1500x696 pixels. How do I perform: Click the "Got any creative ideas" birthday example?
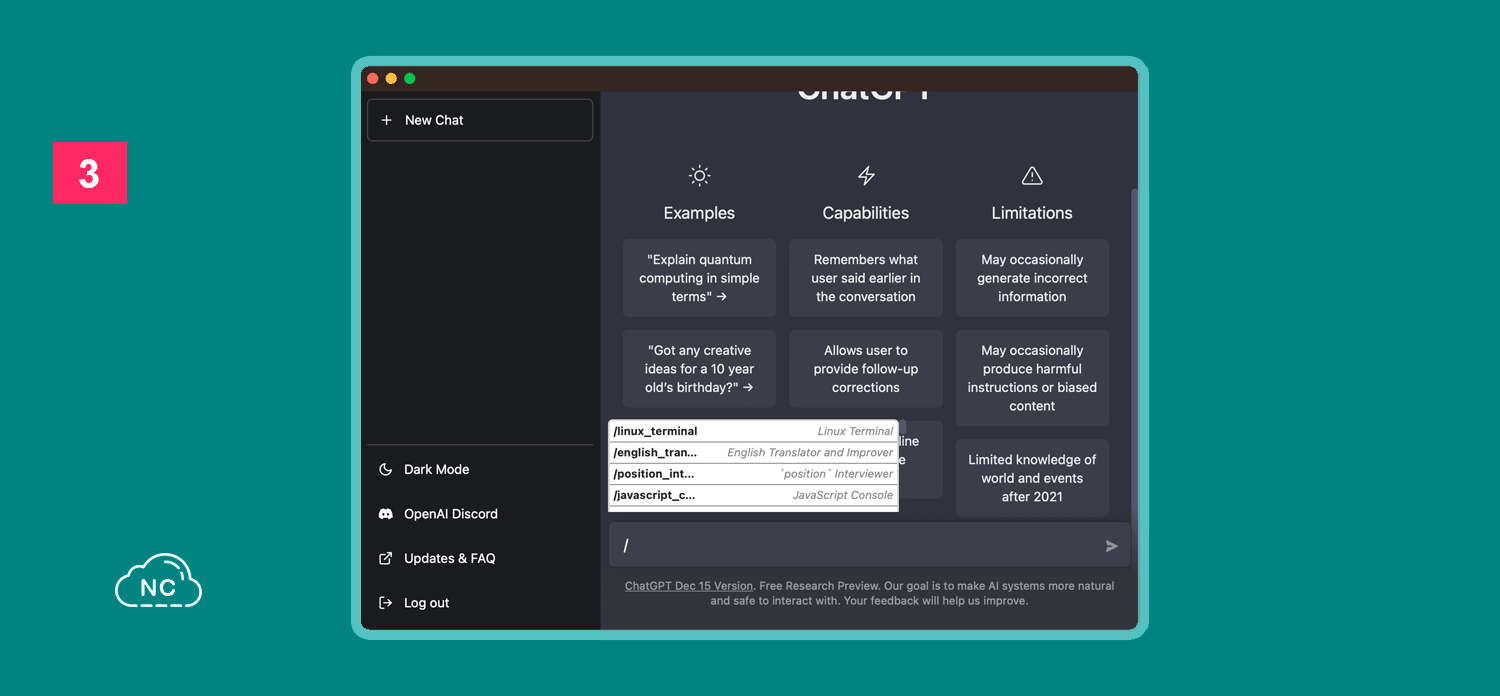coord(699,369)
